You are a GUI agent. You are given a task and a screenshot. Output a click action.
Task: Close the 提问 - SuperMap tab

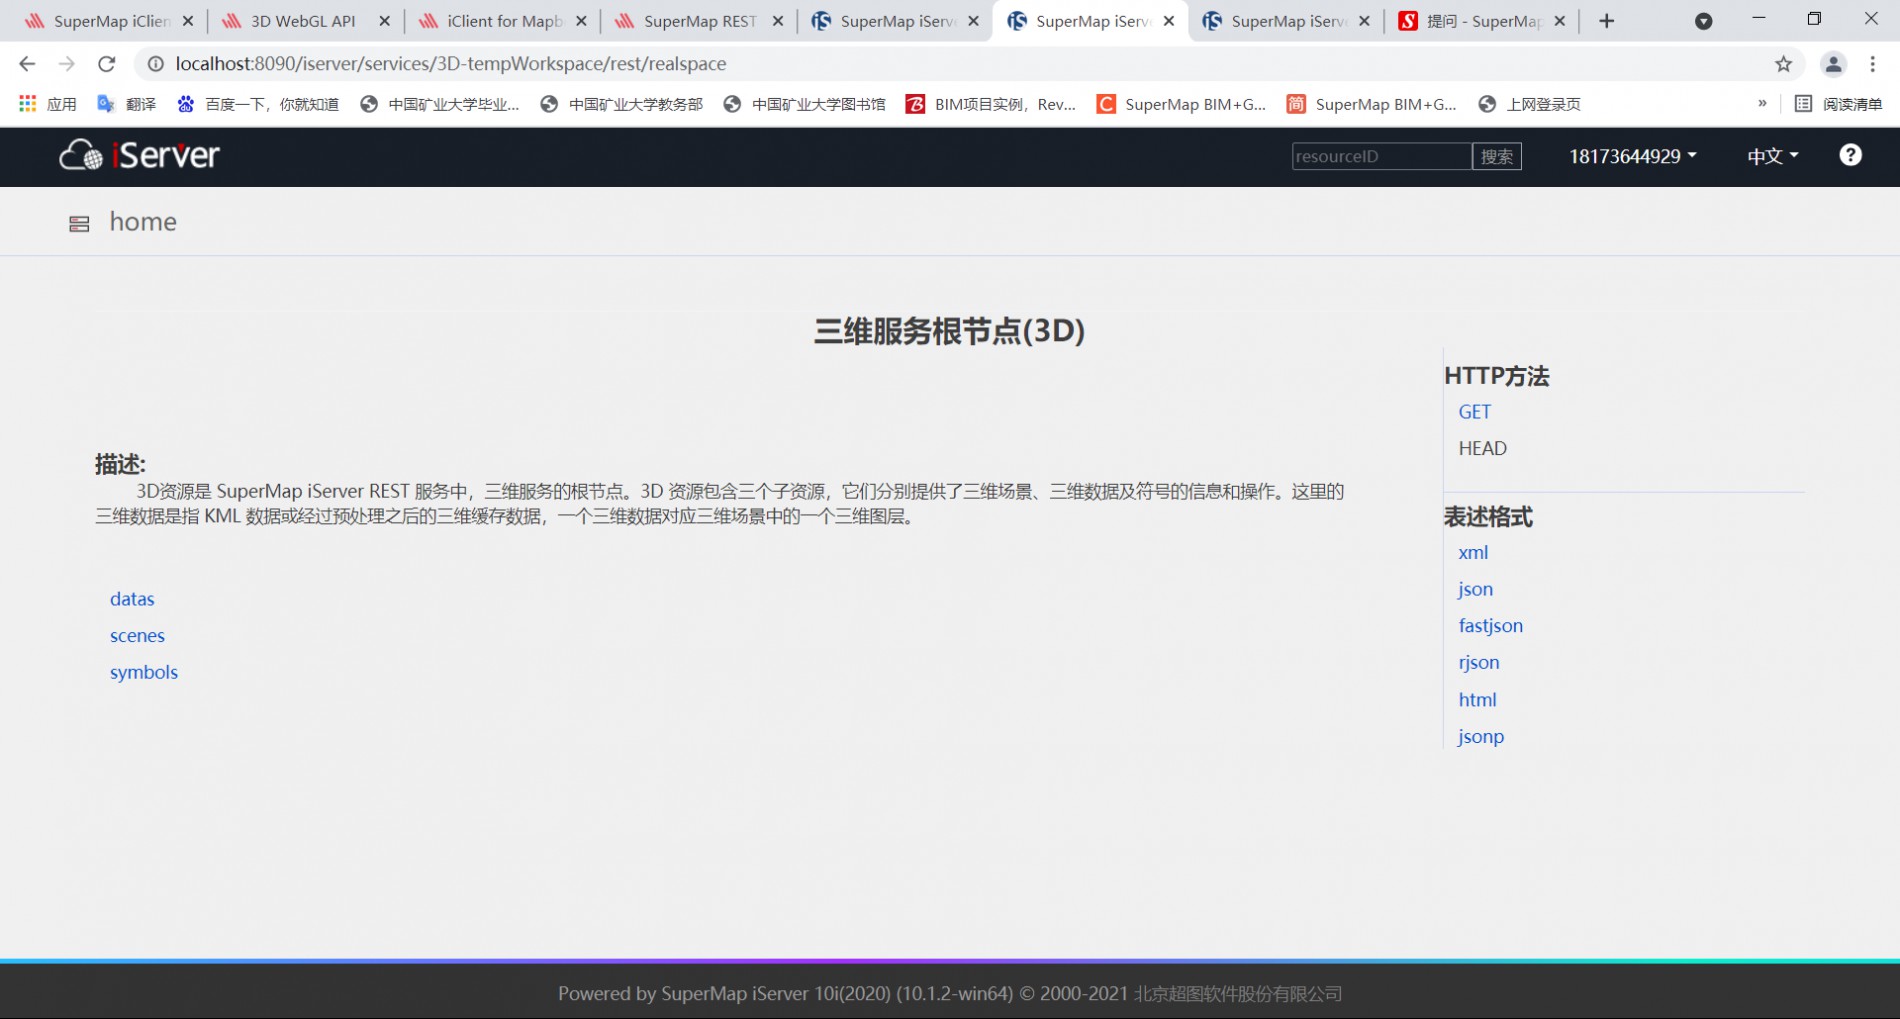[x=1560, y=21]
